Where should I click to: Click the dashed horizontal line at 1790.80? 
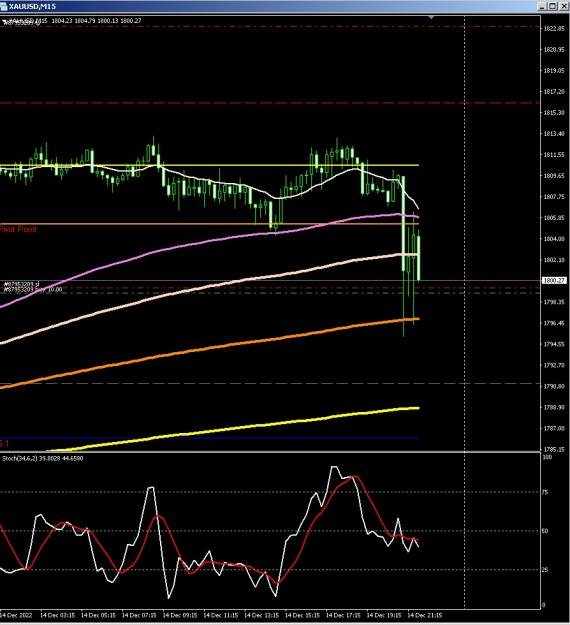[270, 384]
